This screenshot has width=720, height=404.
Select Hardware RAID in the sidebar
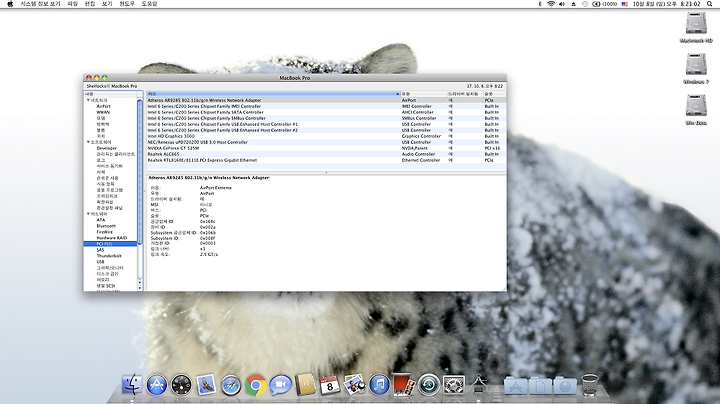click(x=112, y=238)
